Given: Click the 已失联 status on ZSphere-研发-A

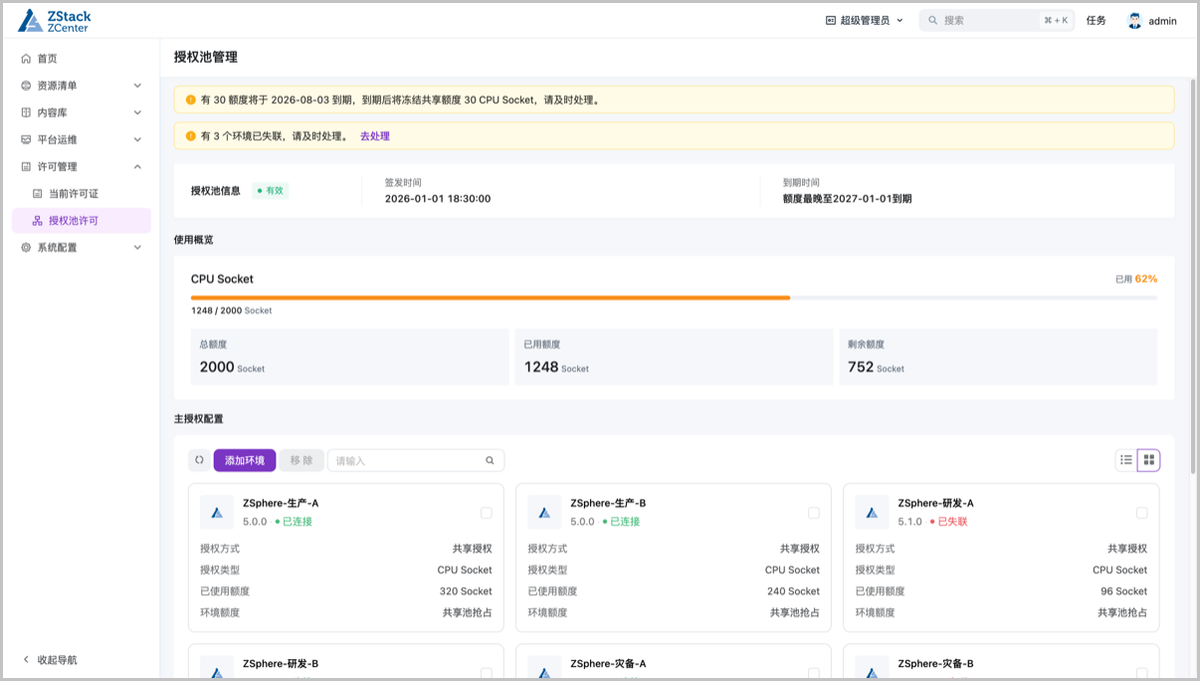Looking at the screenshot, I should 949,522.
